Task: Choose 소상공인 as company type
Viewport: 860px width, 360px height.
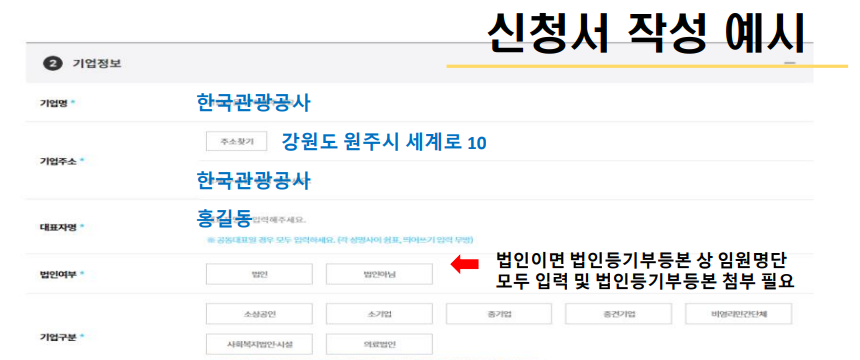Action: tap(259, 314)
